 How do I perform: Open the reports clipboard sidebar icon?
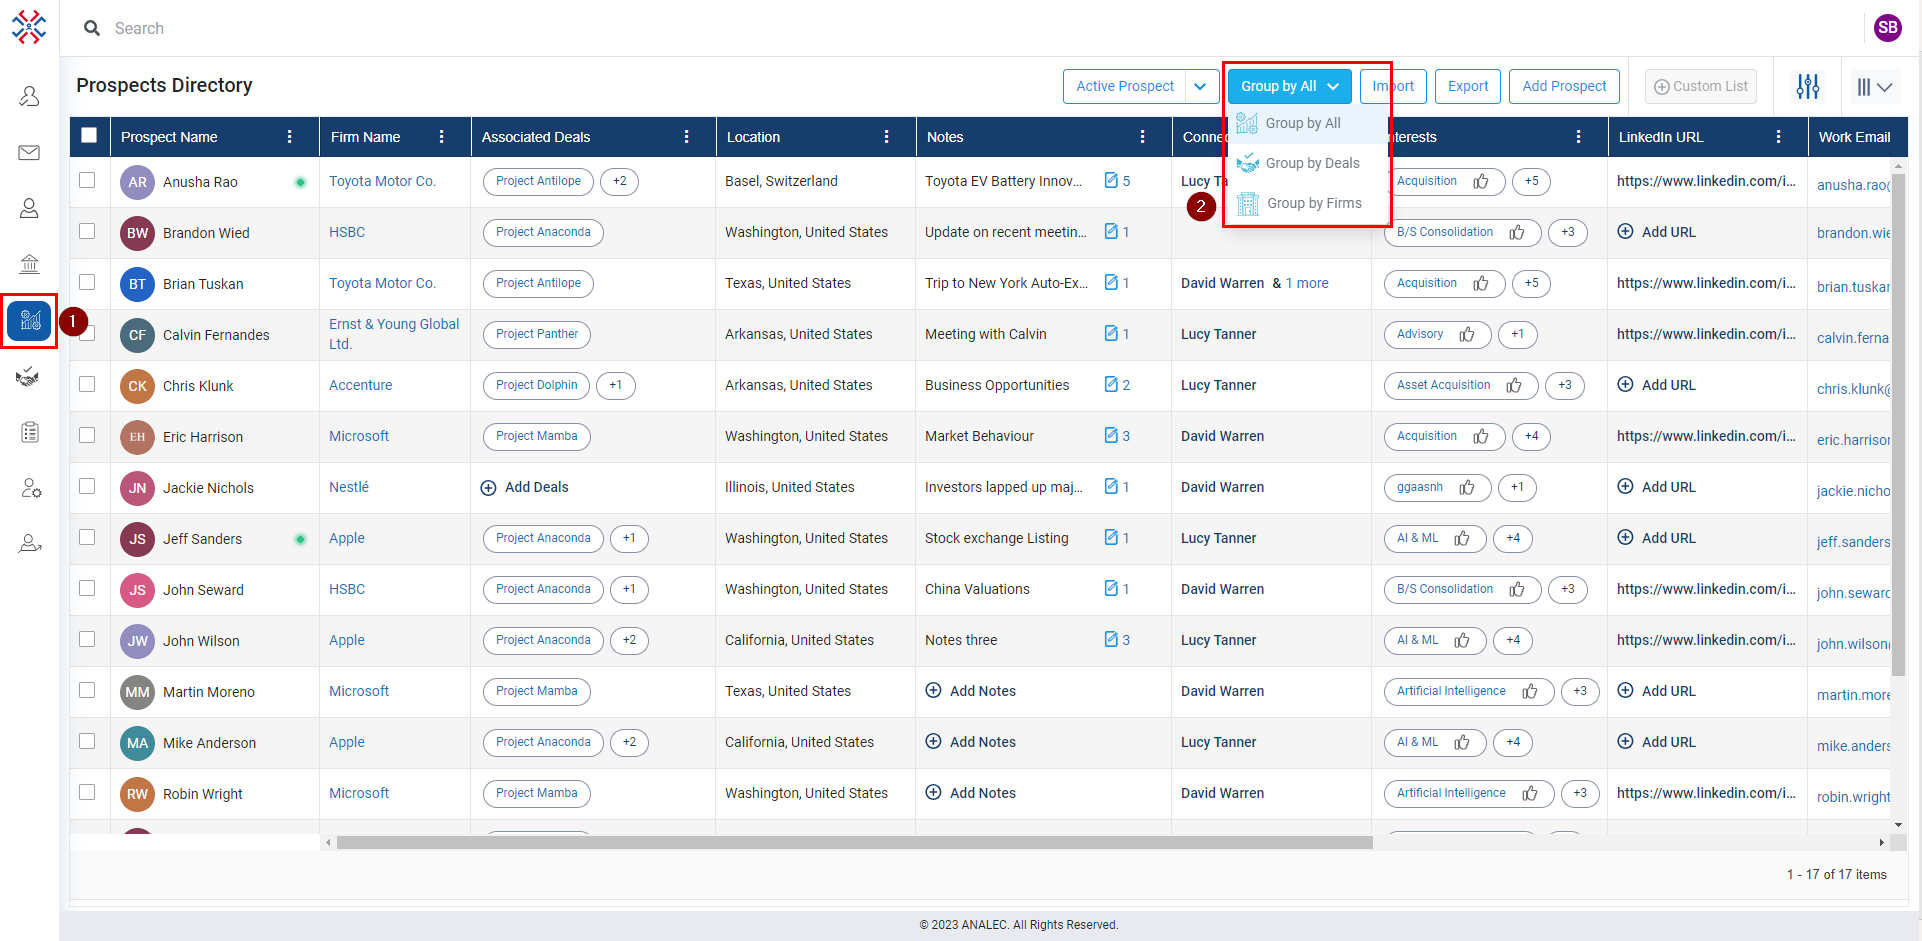coord(29,432)
